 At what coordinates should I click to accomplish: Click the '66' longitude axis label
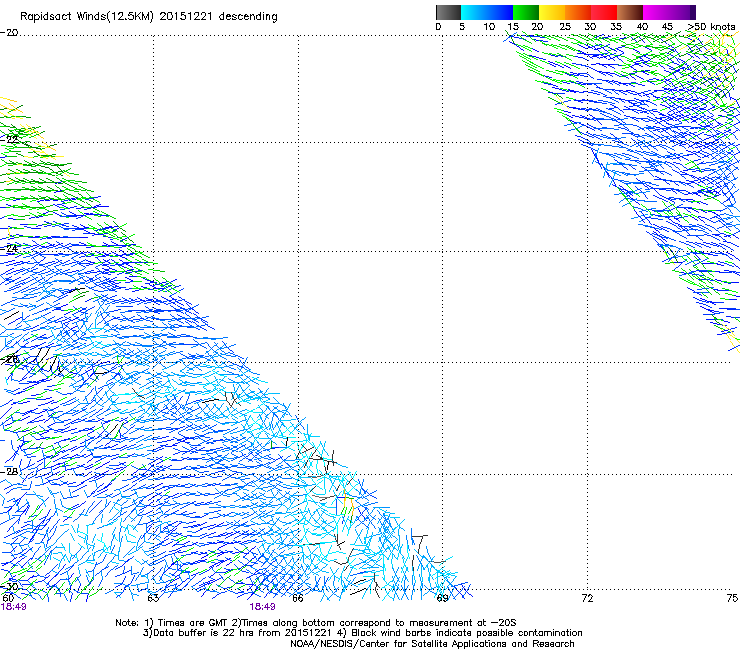coord(297,598)
